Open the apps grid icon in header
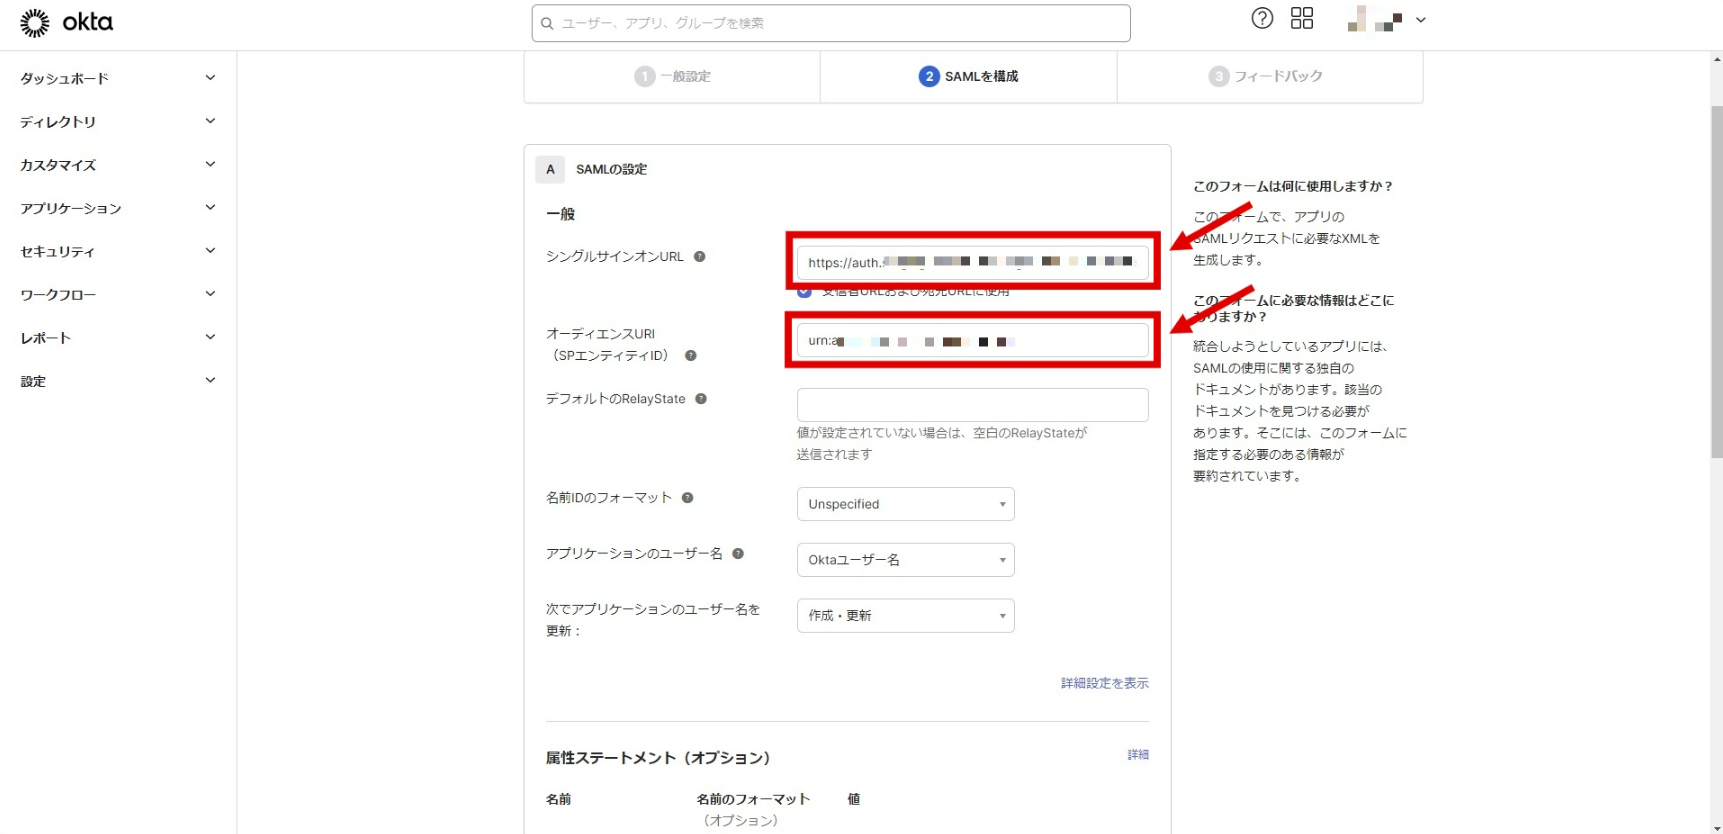 1301,19
